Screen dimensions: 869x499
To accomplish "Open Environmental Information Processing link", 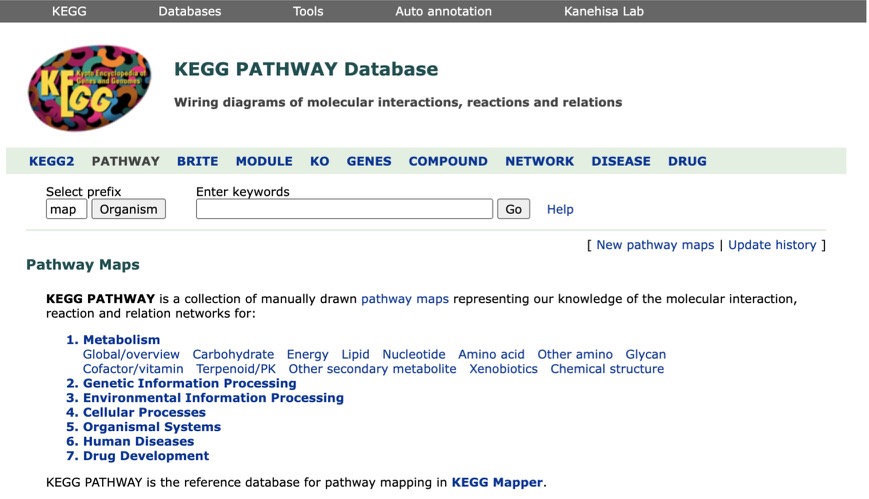I will pos(213,398).
